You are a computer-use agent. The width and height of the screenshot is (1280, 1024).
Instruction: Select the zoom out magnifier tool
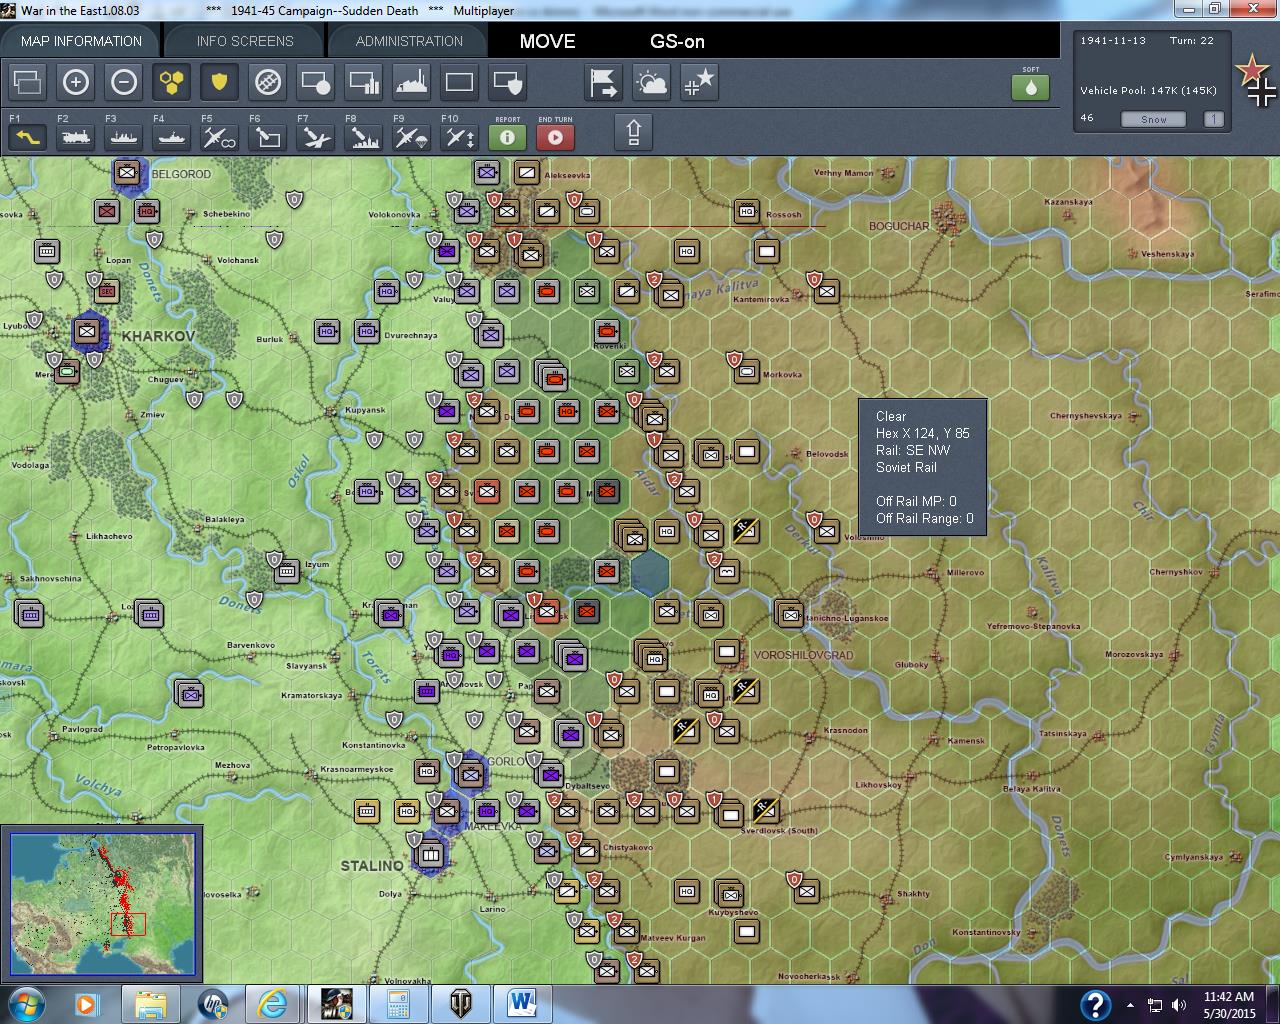tap(124, 82)
